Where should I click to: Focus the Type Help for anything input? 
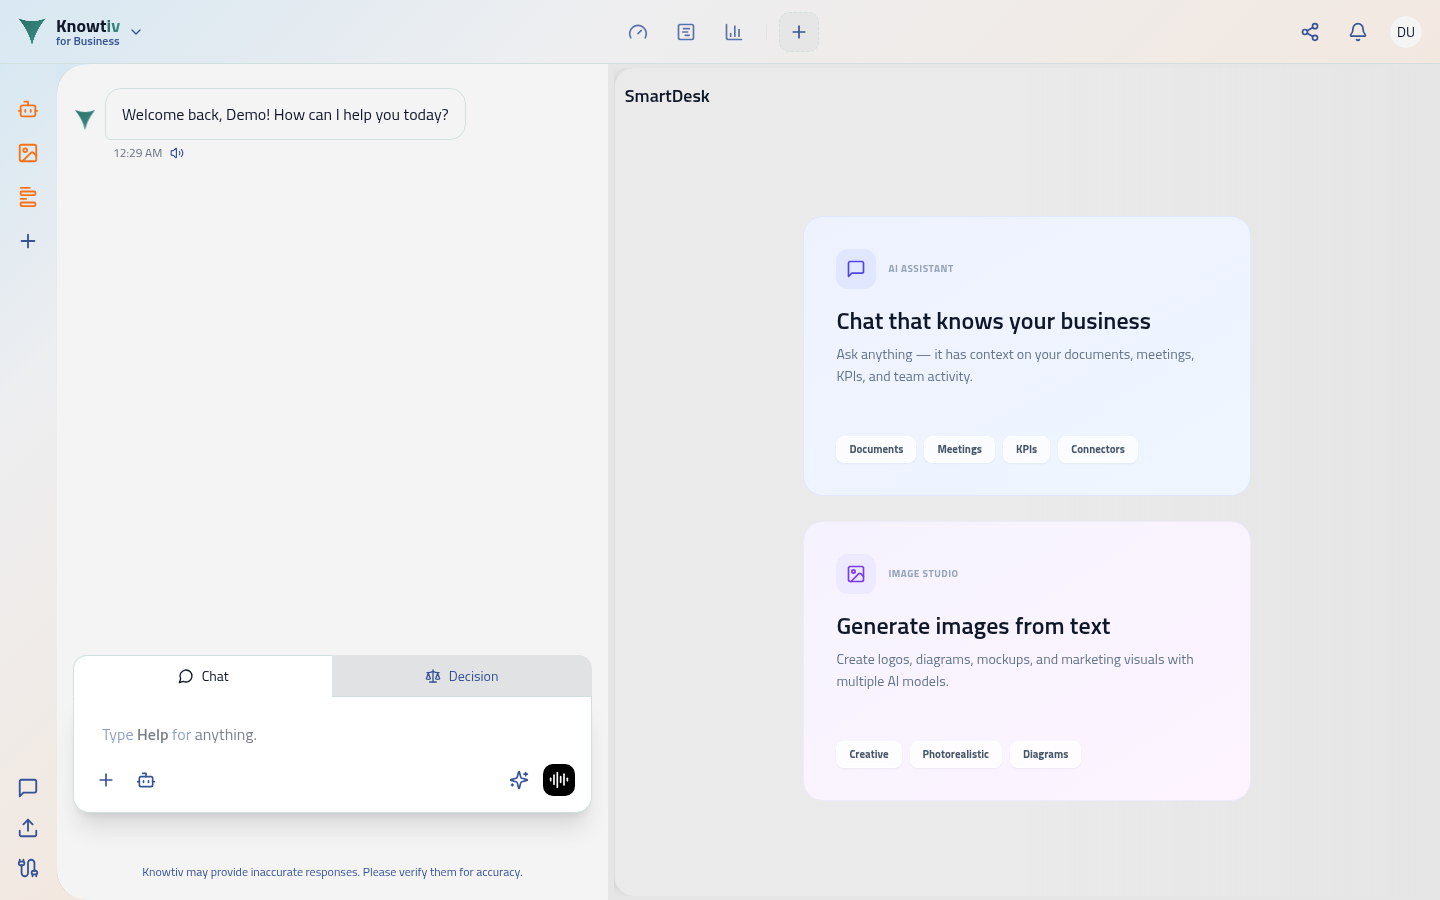(332, 735)
